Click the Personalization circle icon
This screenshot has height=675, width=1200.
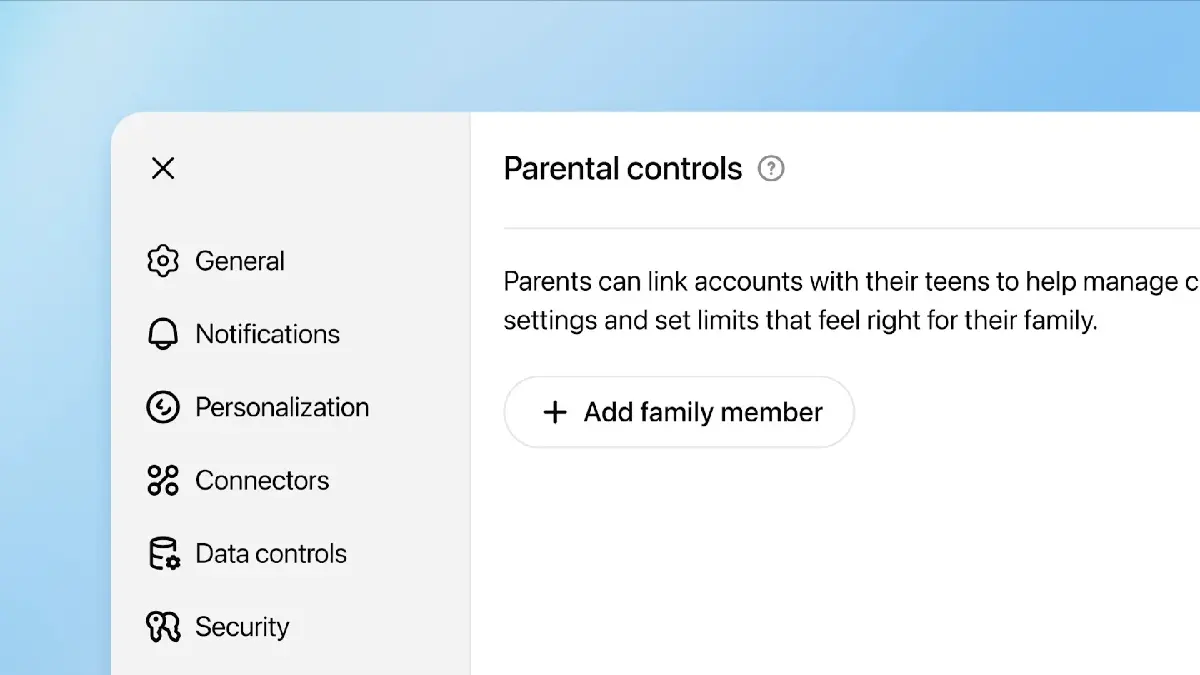[x=162, y=407]
